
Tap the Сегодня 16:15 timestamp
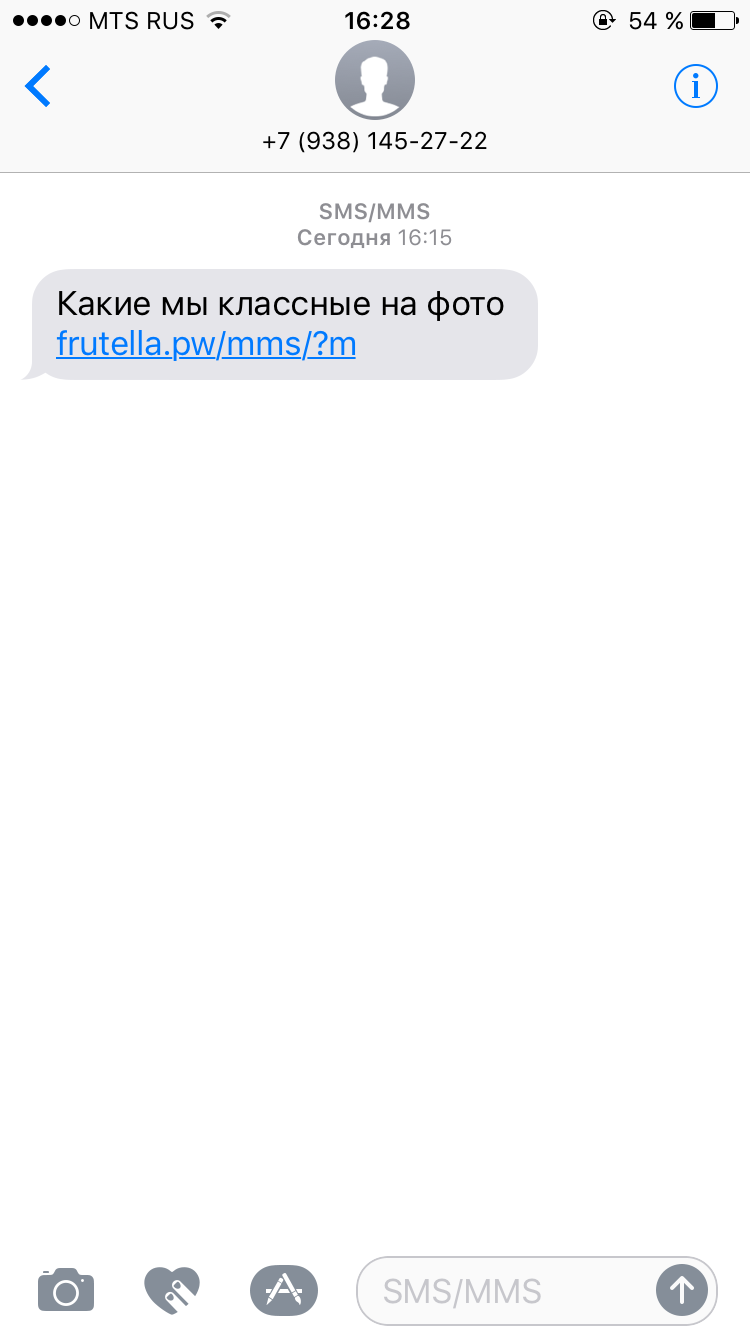[x=375, y=238]
